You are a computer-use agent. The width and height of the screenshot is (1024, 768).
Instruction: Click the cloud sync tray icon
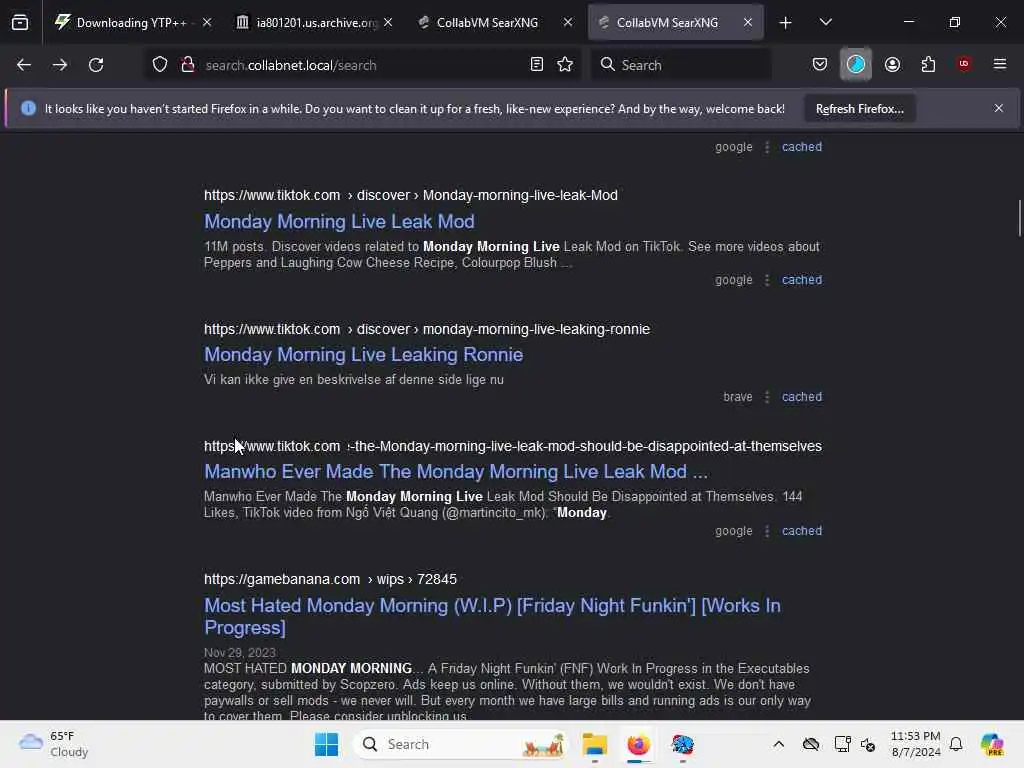(810, 744)
